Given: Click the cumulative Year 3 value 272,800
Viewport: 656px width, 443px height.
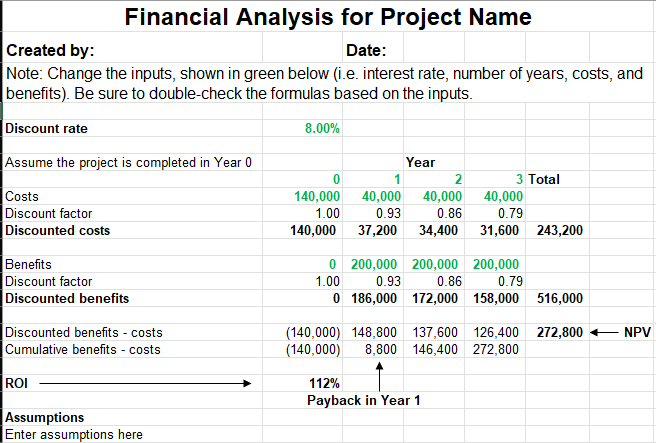Looking at the screenshot, I should point(496,350).
